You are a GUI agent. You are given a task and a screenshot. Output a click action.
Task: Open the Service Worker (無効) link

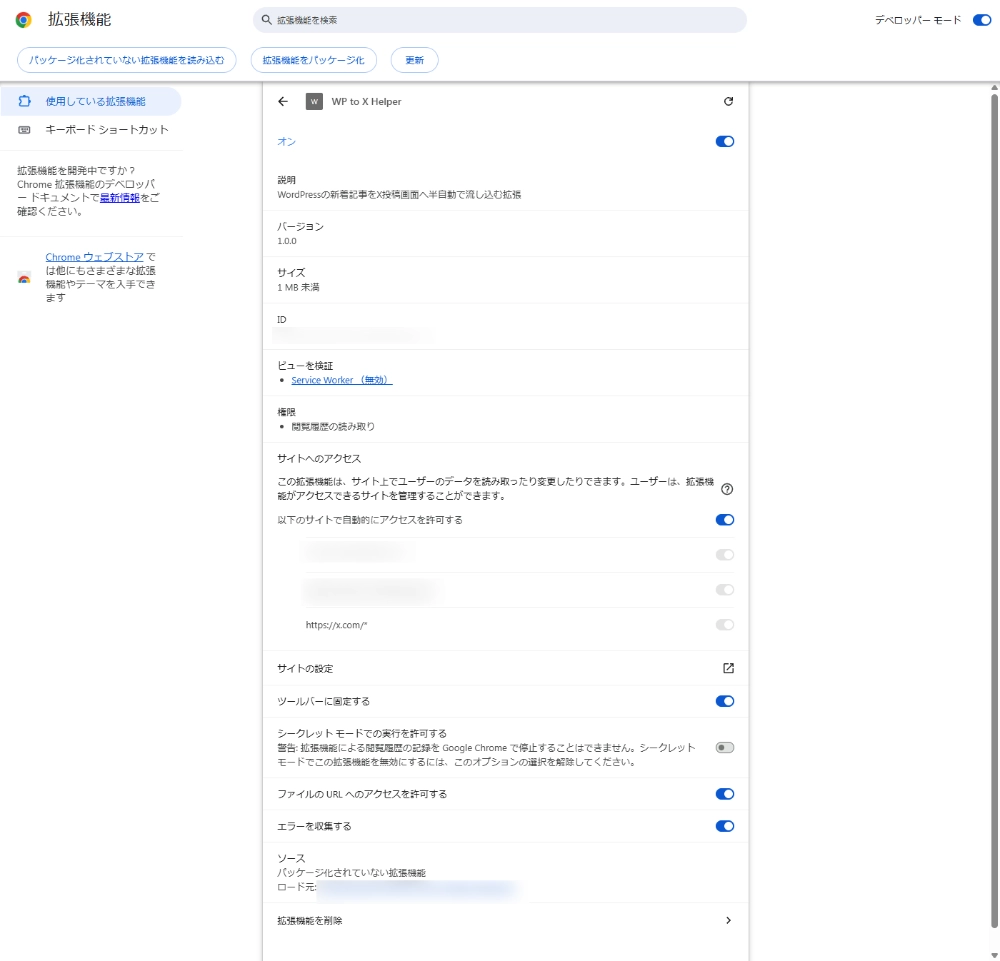(341, 380)
